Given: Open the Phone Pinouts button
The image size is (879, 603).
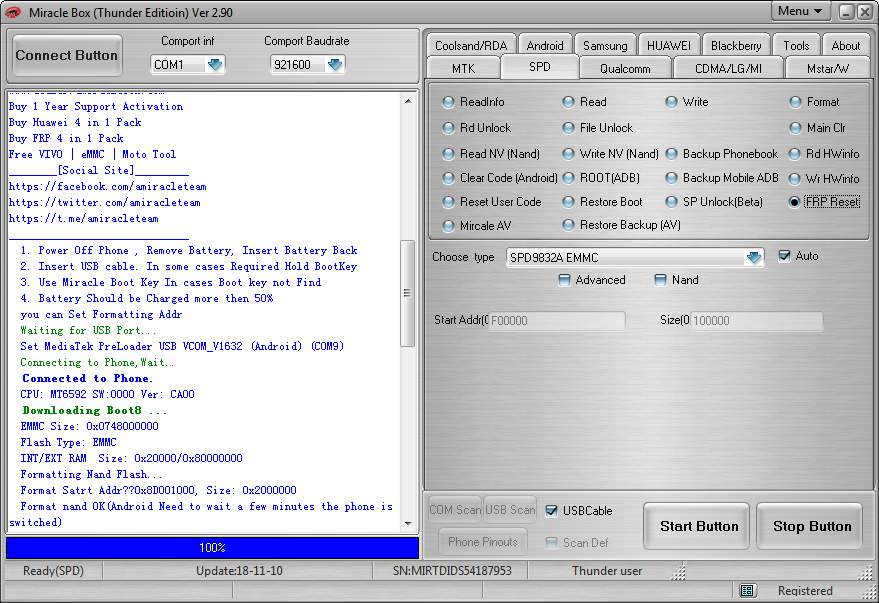Looking at the screenshot, I should [483, 542].
